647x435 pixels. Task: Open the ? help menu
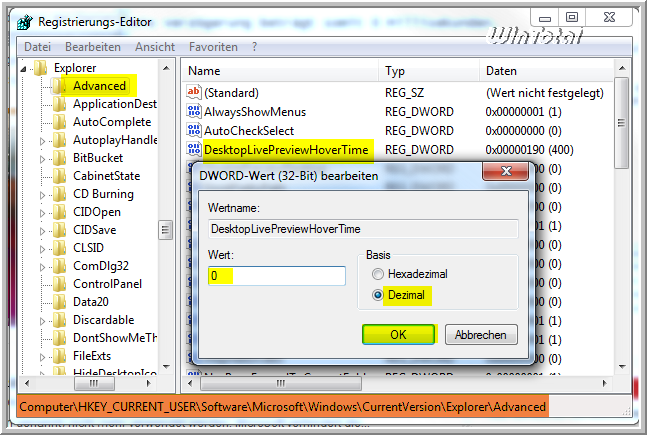[255, 47]
